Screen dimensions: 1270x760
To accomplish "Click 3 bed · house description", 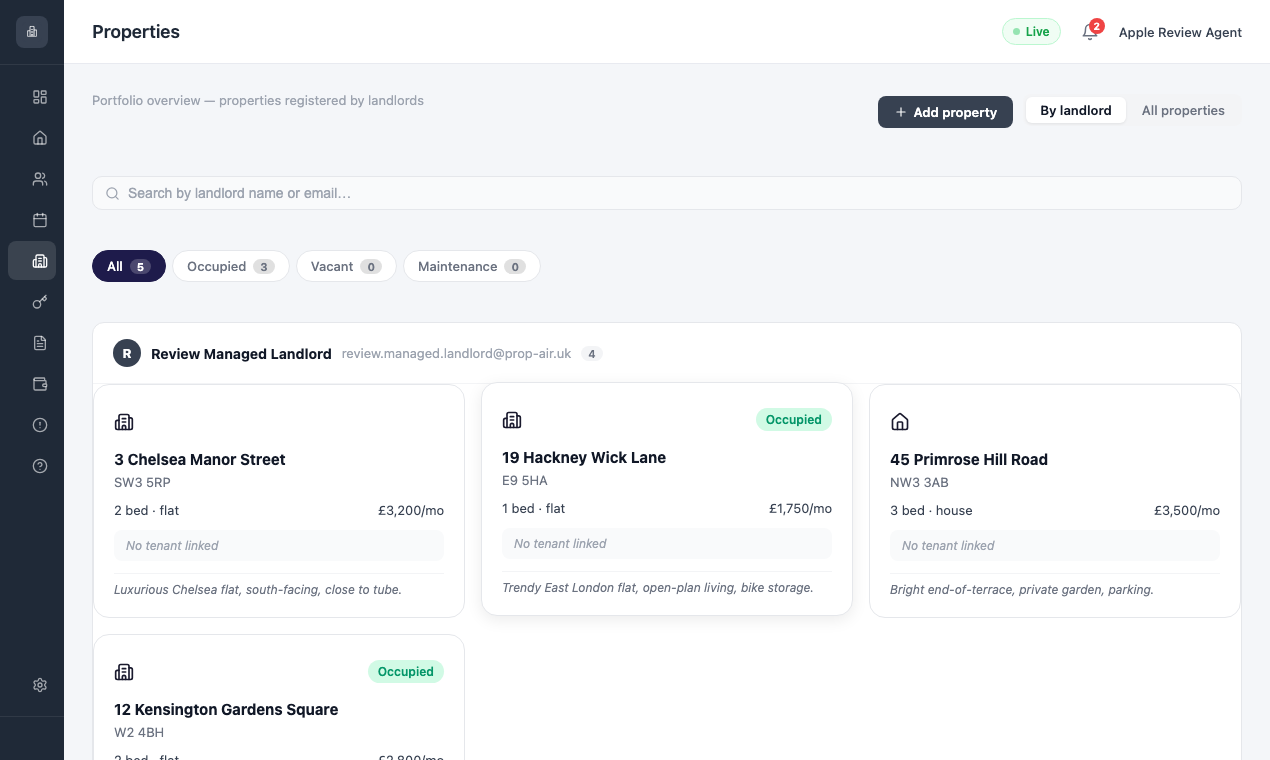I will (x=931, y=511).
